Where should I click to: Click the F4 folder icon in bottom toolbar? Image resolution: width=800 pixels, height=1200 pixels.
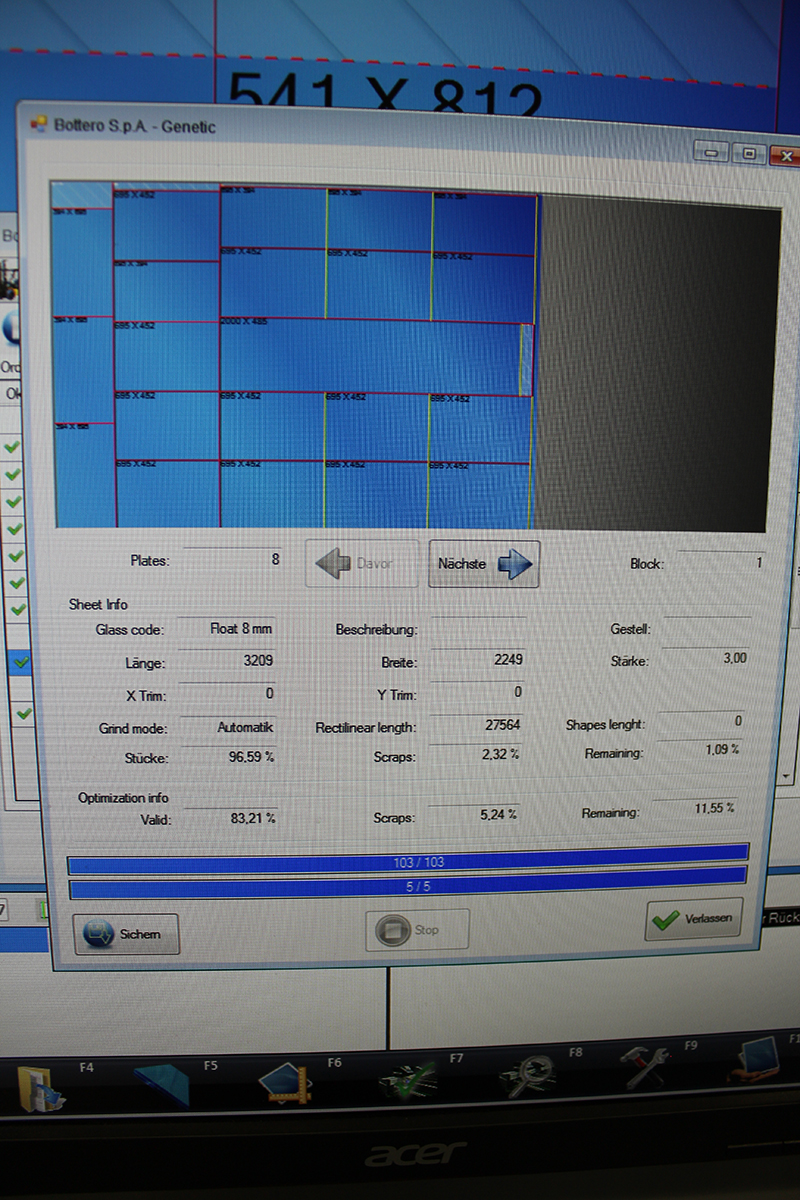pyautogui.click(x=42, y=1087)
